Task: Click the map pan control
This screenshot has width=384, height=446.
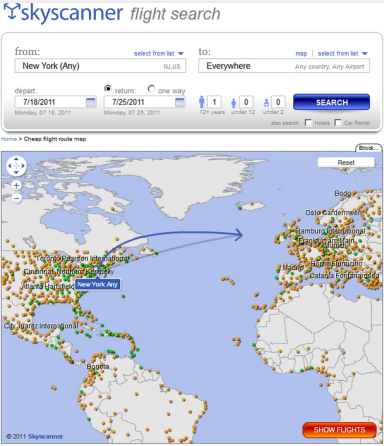Action: pos(16,166)
